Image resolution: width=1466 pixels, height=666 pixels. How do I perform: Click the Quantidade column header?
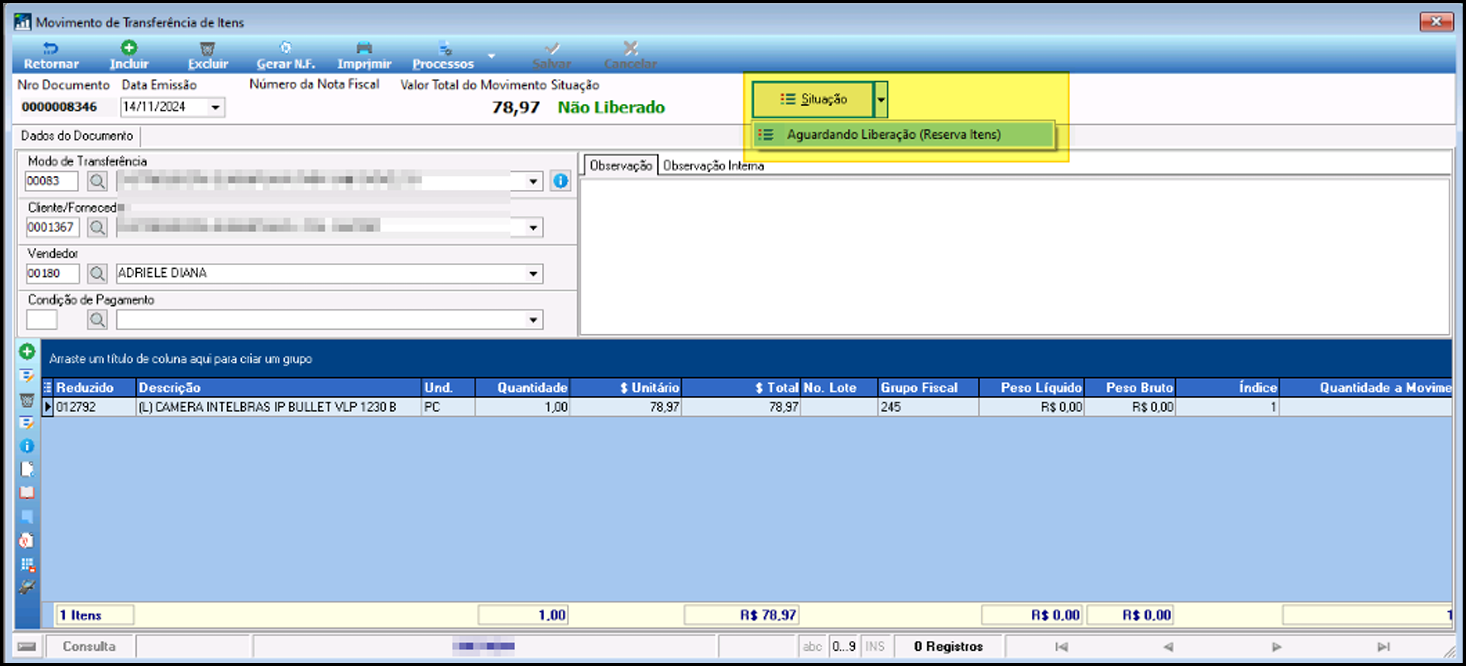(523, 388)
